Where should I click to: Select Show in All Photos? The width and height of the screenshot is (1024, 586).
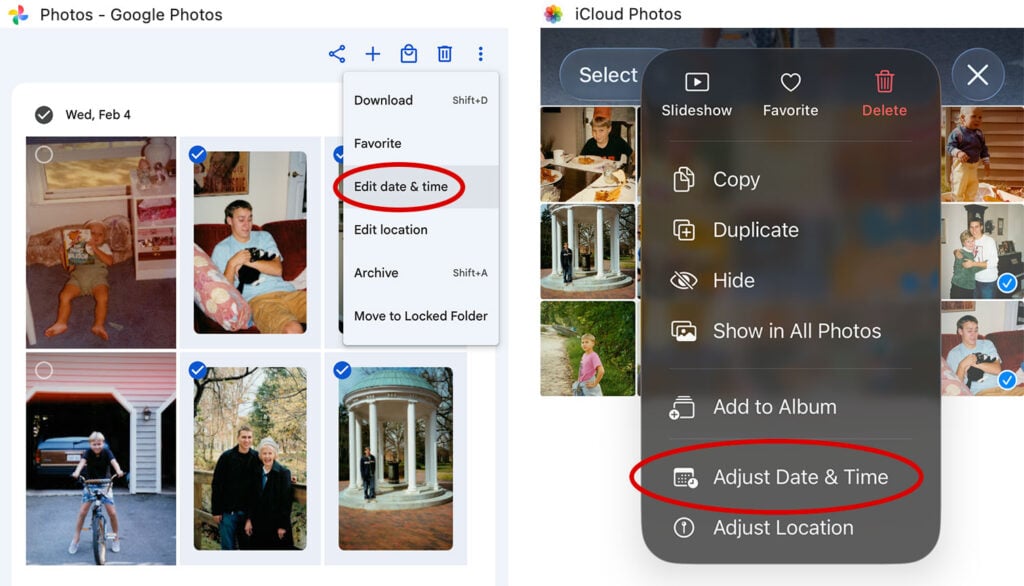(x=791, y=331)
